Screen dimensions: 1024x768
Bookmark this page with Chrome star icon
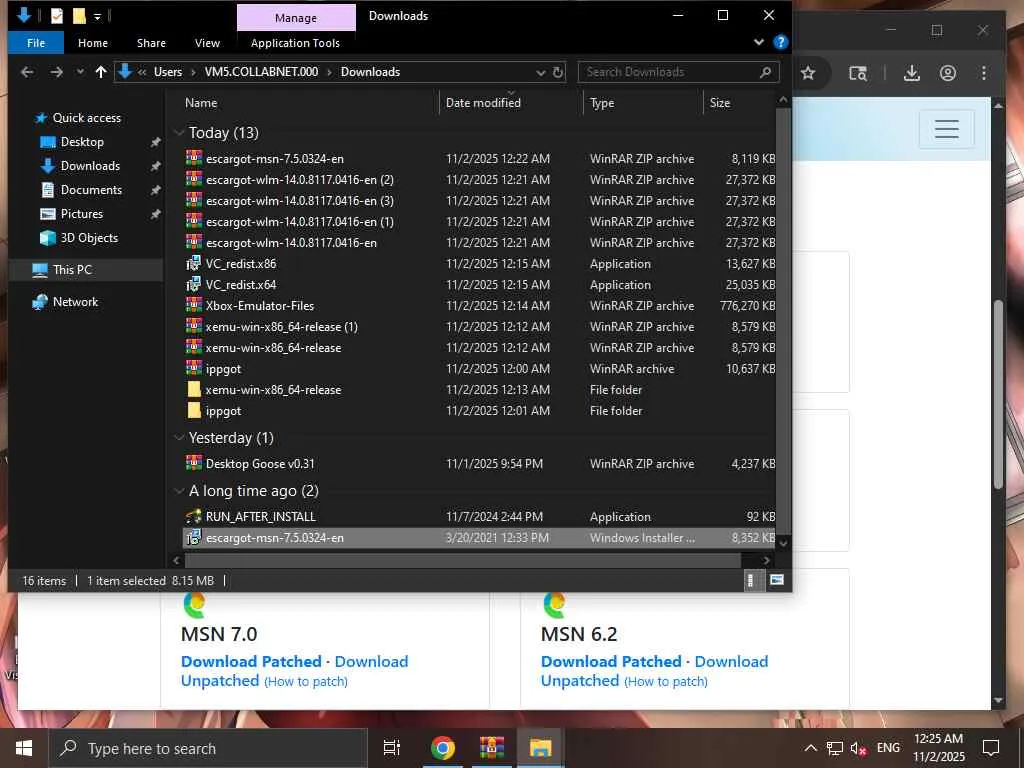(x=808, y=73)
